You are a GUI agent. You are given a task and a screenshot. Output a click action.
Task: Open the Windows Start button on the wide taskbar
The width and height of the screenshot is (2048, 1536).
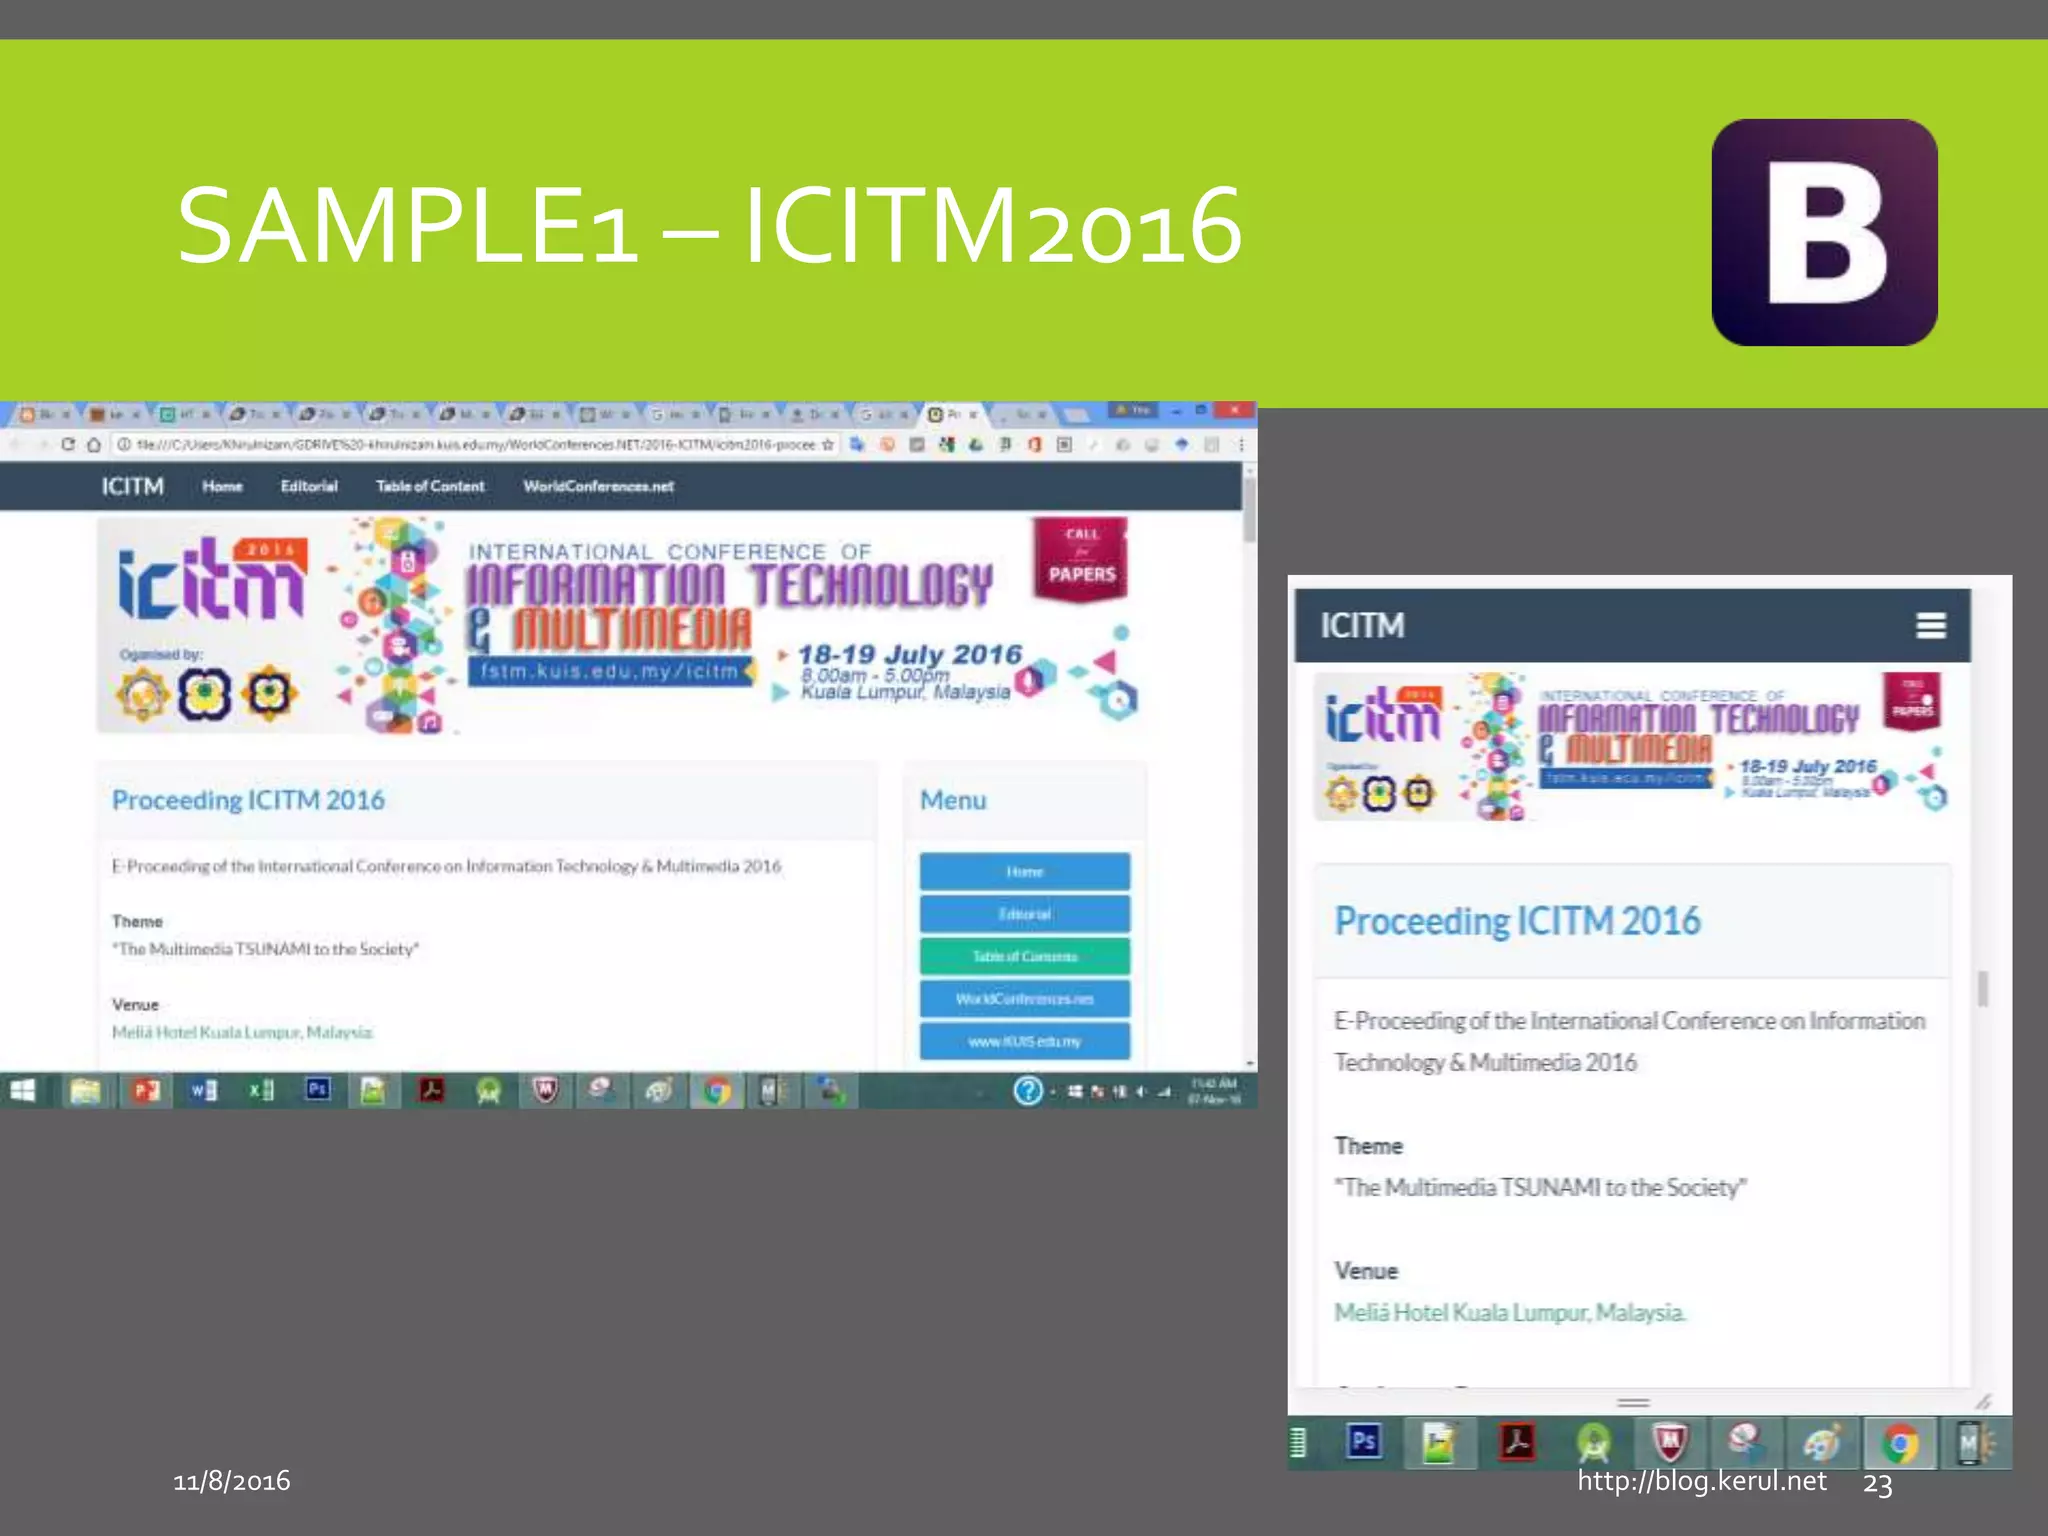tap(22, 1090)
